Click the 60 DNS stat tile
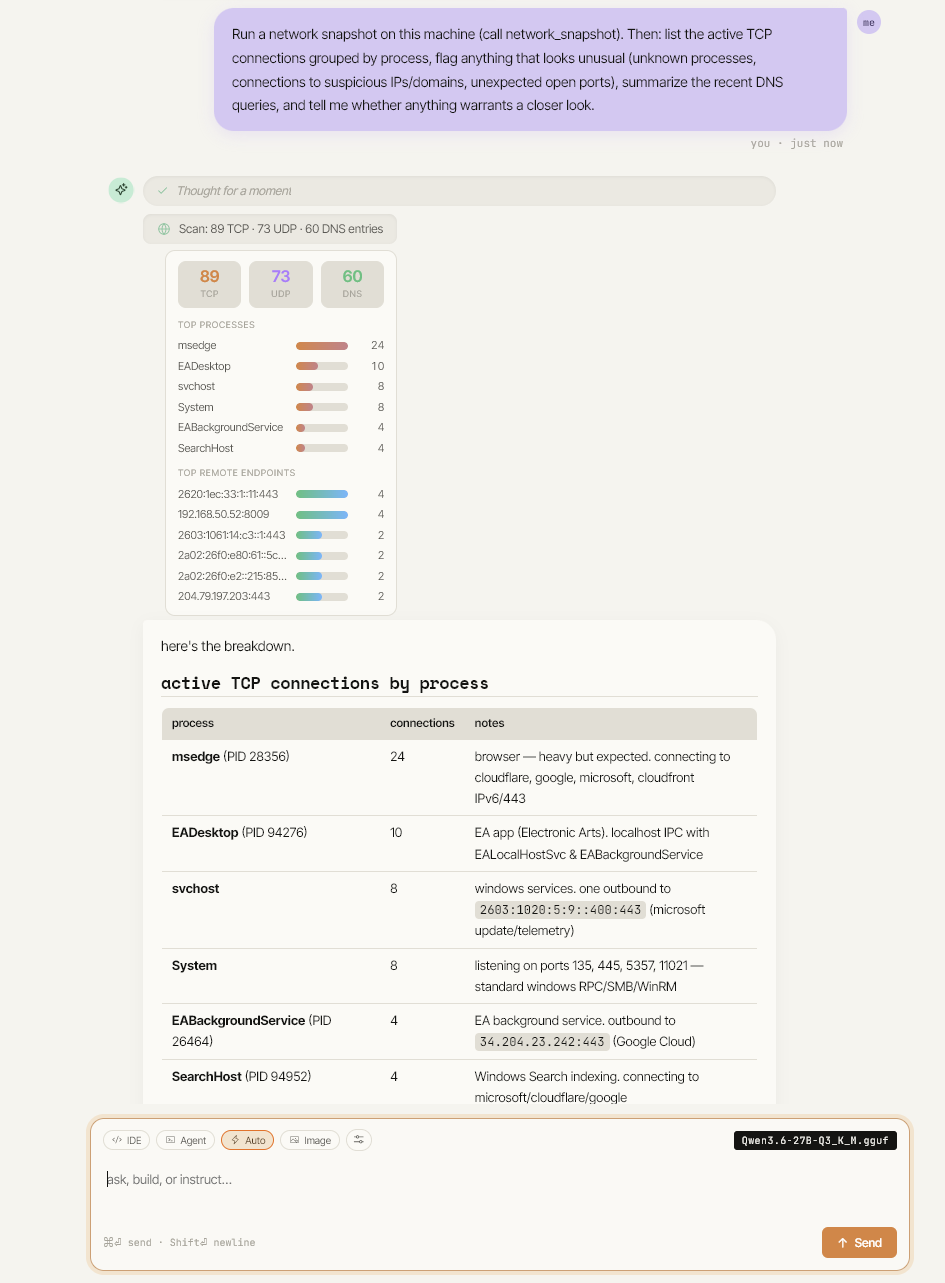The width and height of the screenshot is (945, 1283). click(x=353, y=284)
